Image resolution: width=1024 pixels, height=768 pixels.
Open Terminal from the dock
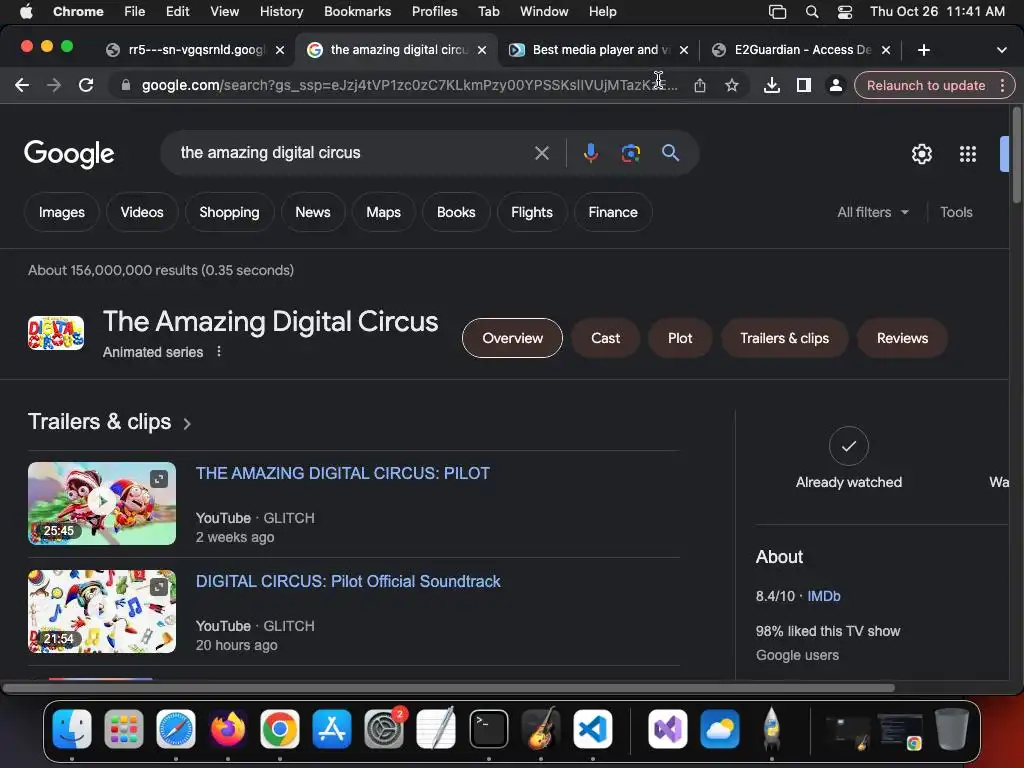click(488, 729)
